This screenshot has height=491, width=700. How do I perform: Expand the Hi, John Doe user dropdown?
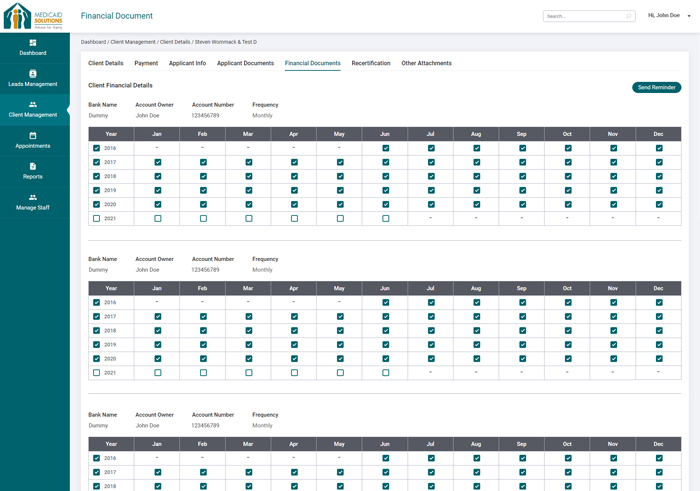689,16
